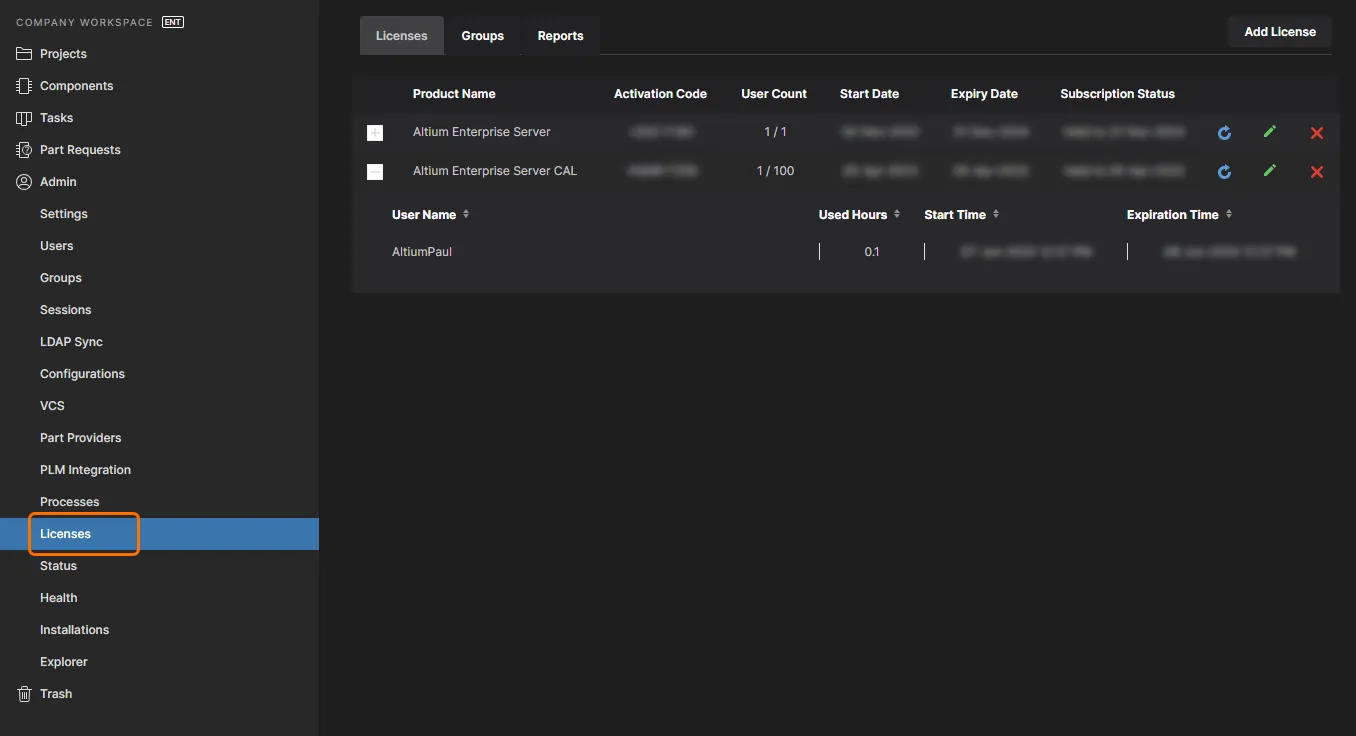The image size is (1356, 736).
Task: Click the Add License button
Action: click(1280, 32)
